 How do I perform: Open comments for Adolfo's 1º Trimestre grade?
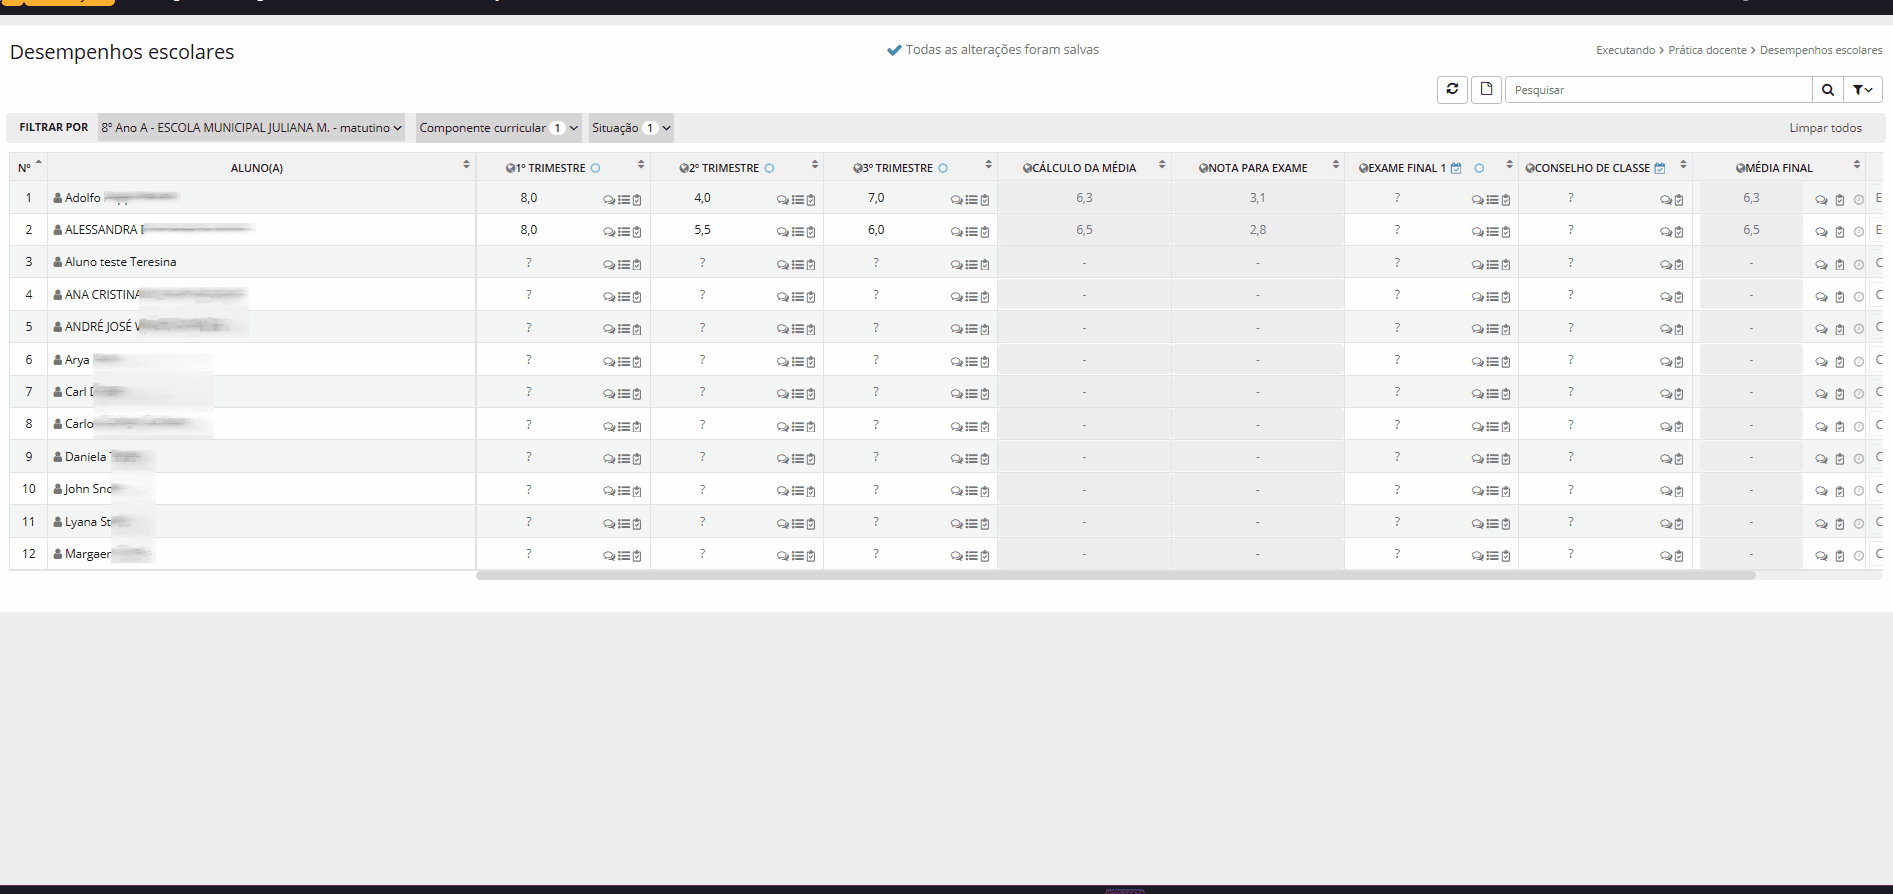coord(609,200)
